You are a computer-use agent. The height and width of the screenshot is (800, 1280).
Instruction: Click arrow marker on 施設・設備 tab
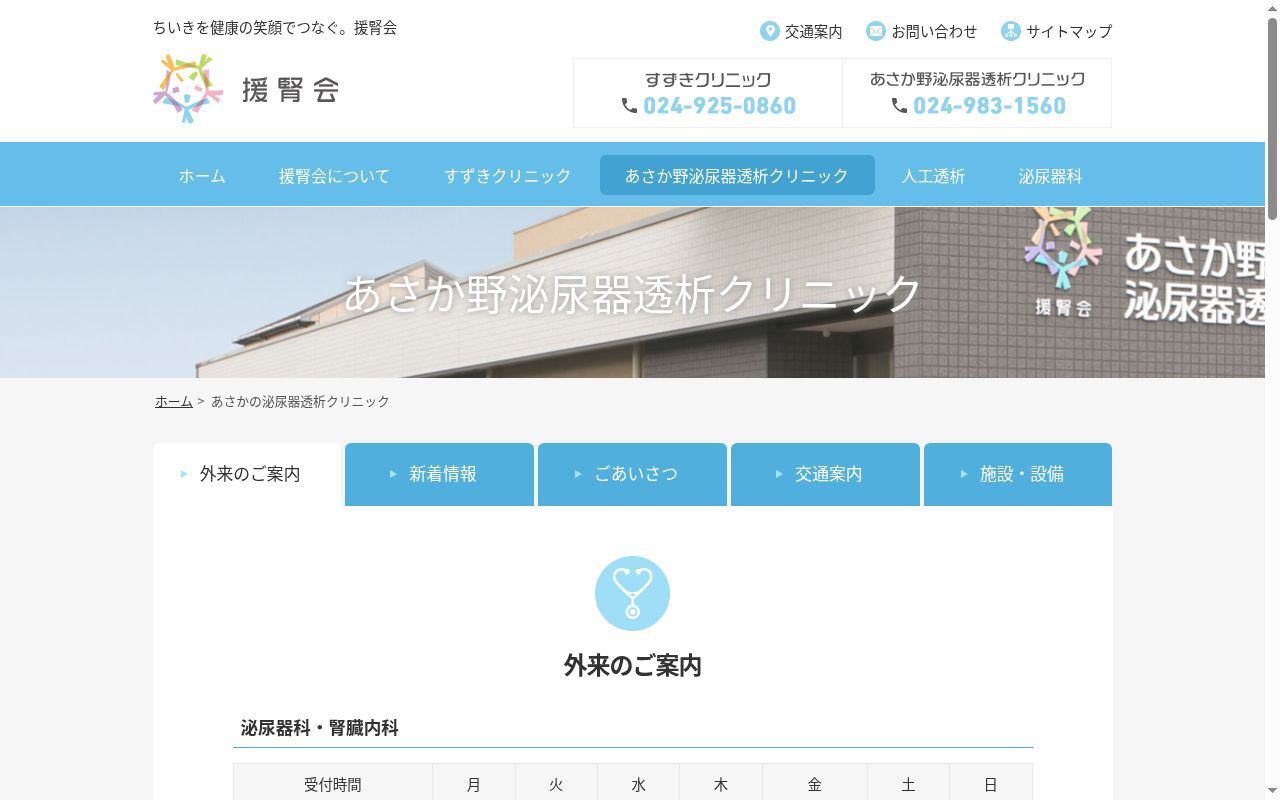click(x=964, y=474)
